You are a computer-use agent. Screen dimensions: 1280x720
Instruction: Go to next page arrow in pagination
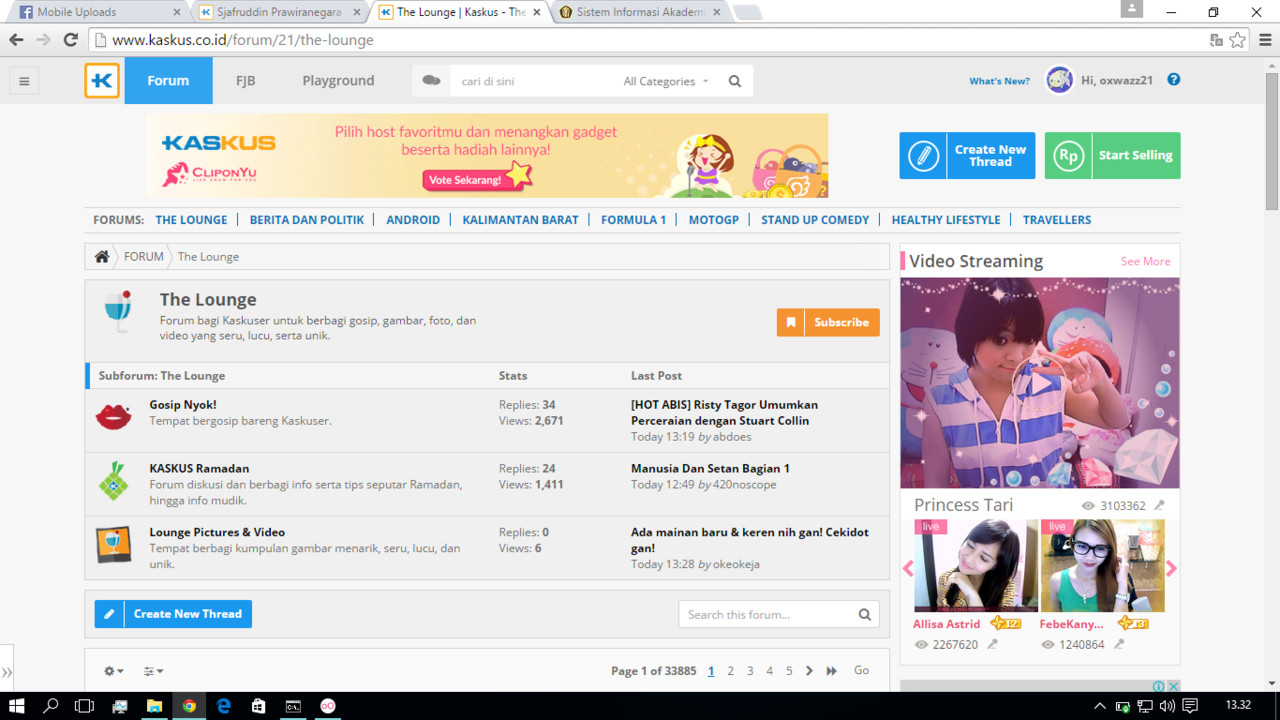click(809, 671)
